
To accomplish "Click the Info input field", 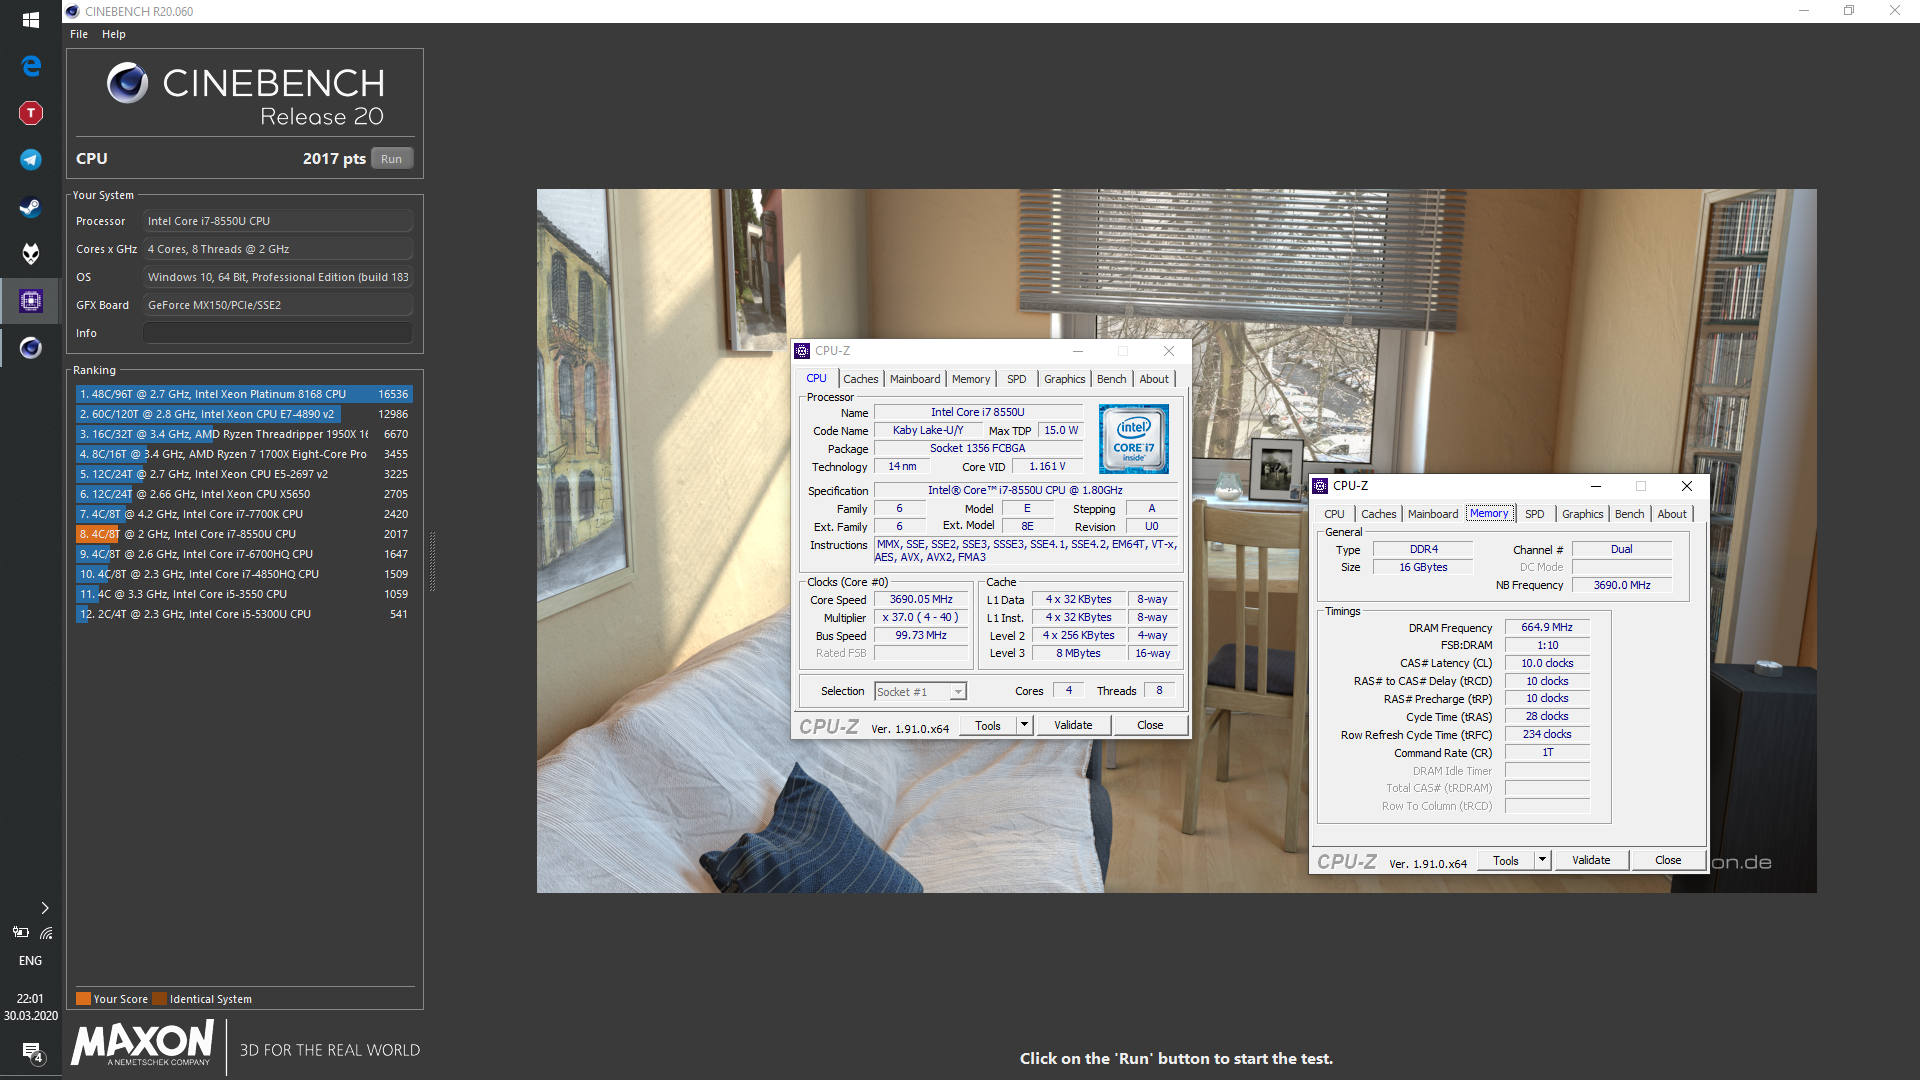I will [277, 333].
